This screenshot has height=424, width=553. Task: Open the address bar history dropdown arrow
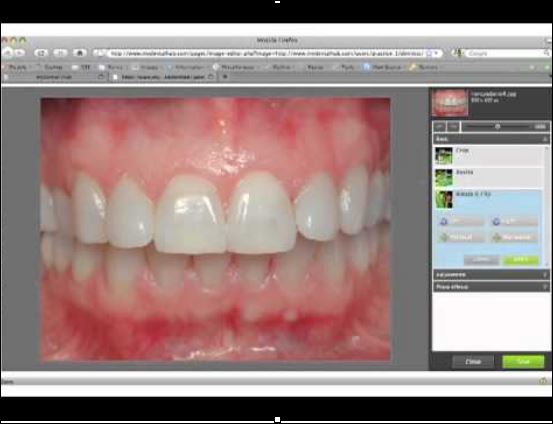tap(436, 53)
